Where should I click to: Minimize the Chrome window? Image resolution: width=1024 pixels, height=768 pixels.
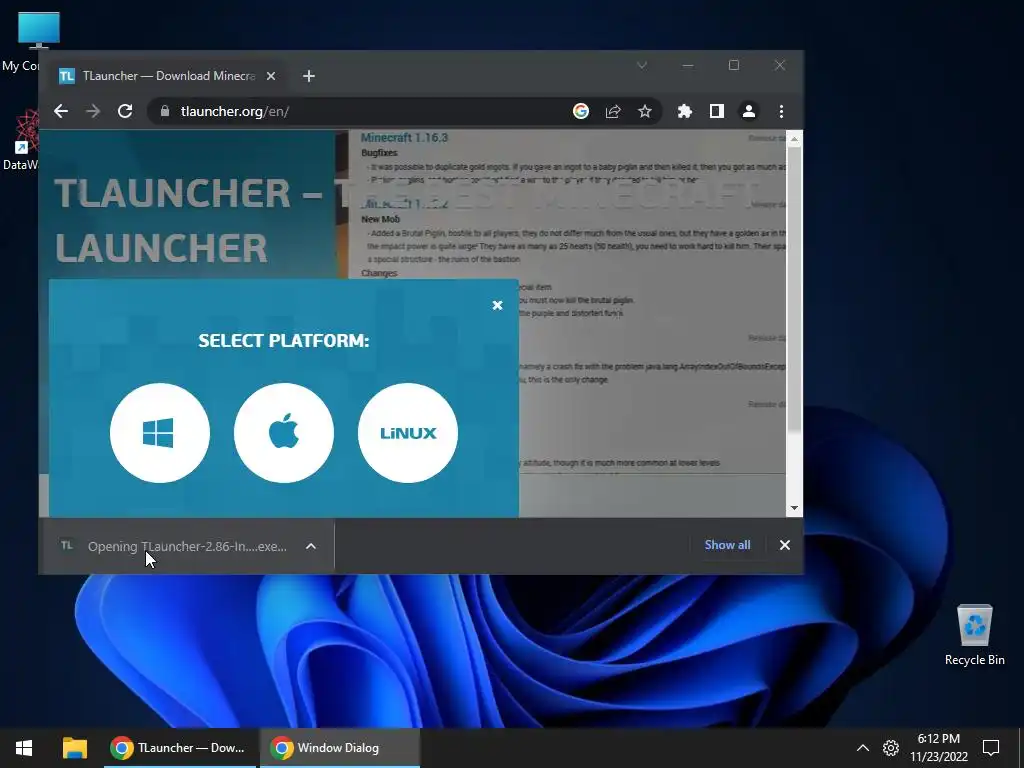(688, 65)
